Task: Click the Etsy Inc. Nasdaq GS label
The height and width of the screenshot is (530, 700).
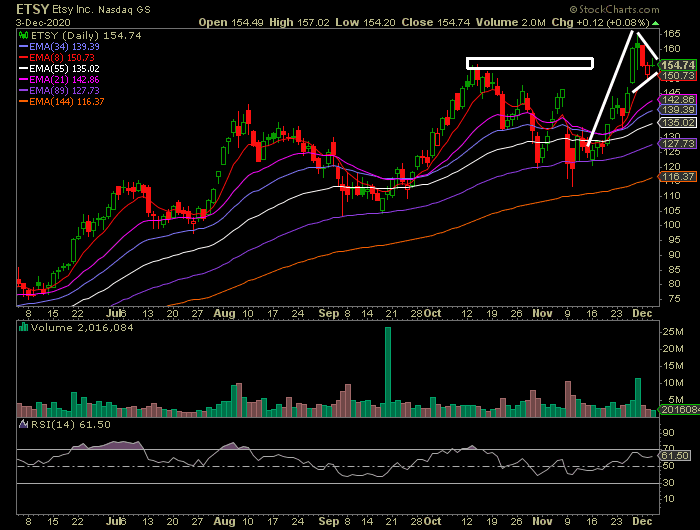Action: [101, 9]
